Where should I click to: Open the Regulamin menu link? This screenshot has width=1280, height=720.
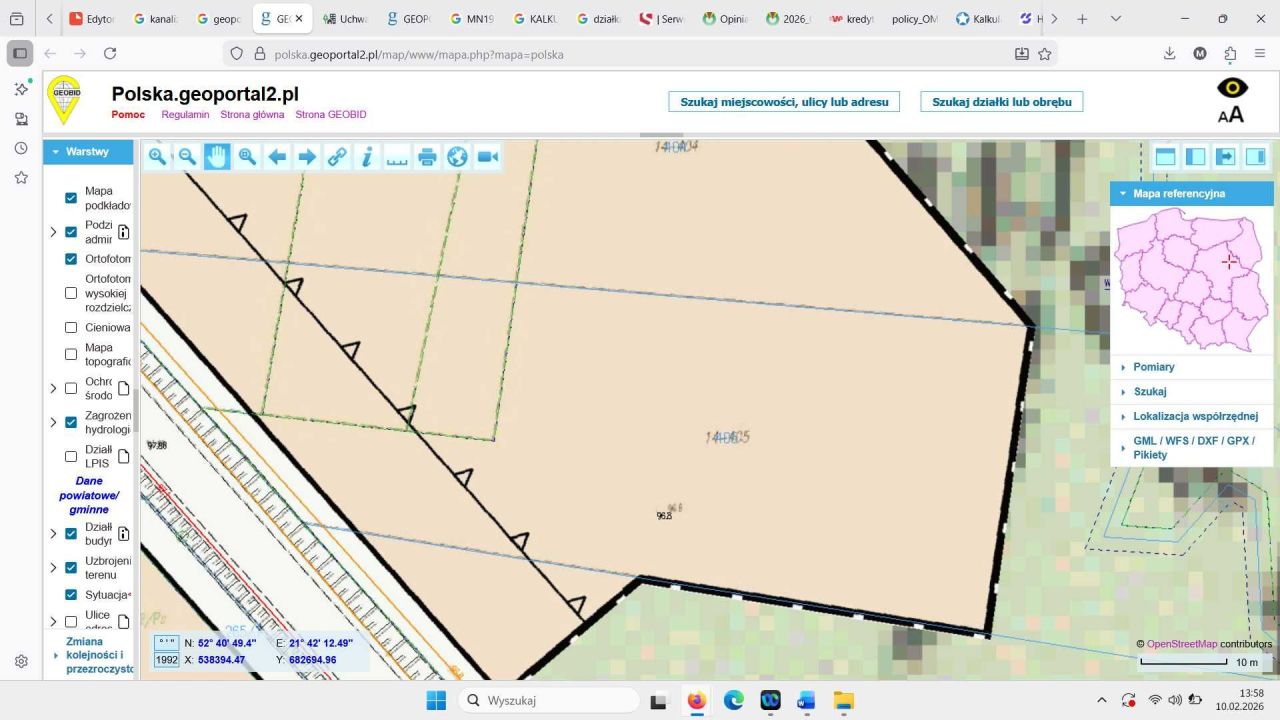pyautogui.click(x=185, y=115)
